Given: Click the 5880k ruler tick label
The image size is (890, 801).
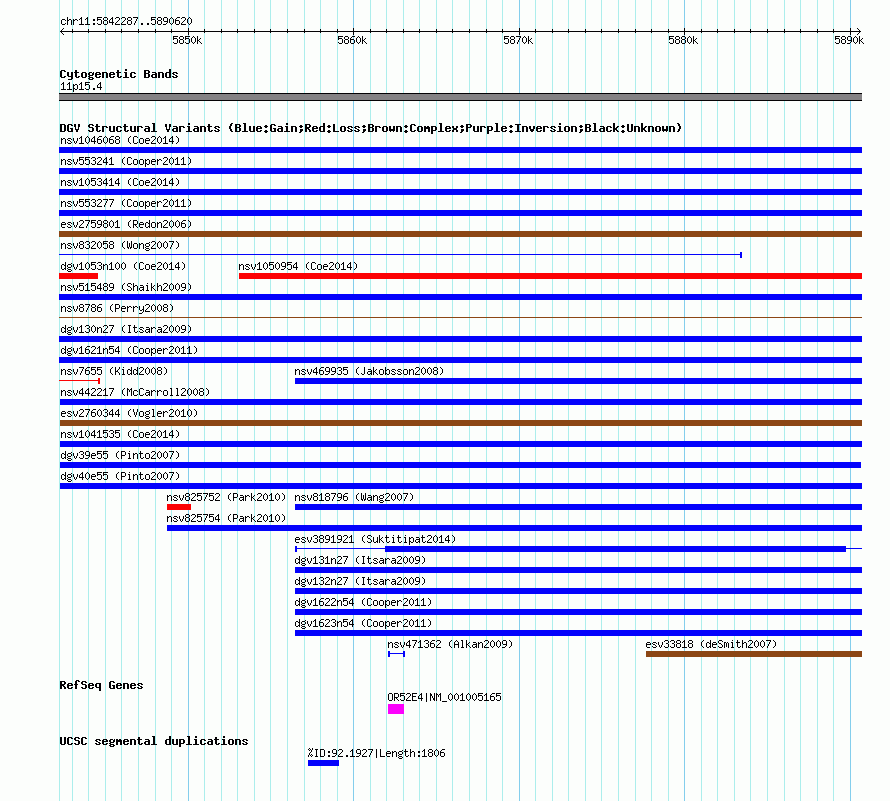Looking at the screenshot, I should tap(683, 40).
